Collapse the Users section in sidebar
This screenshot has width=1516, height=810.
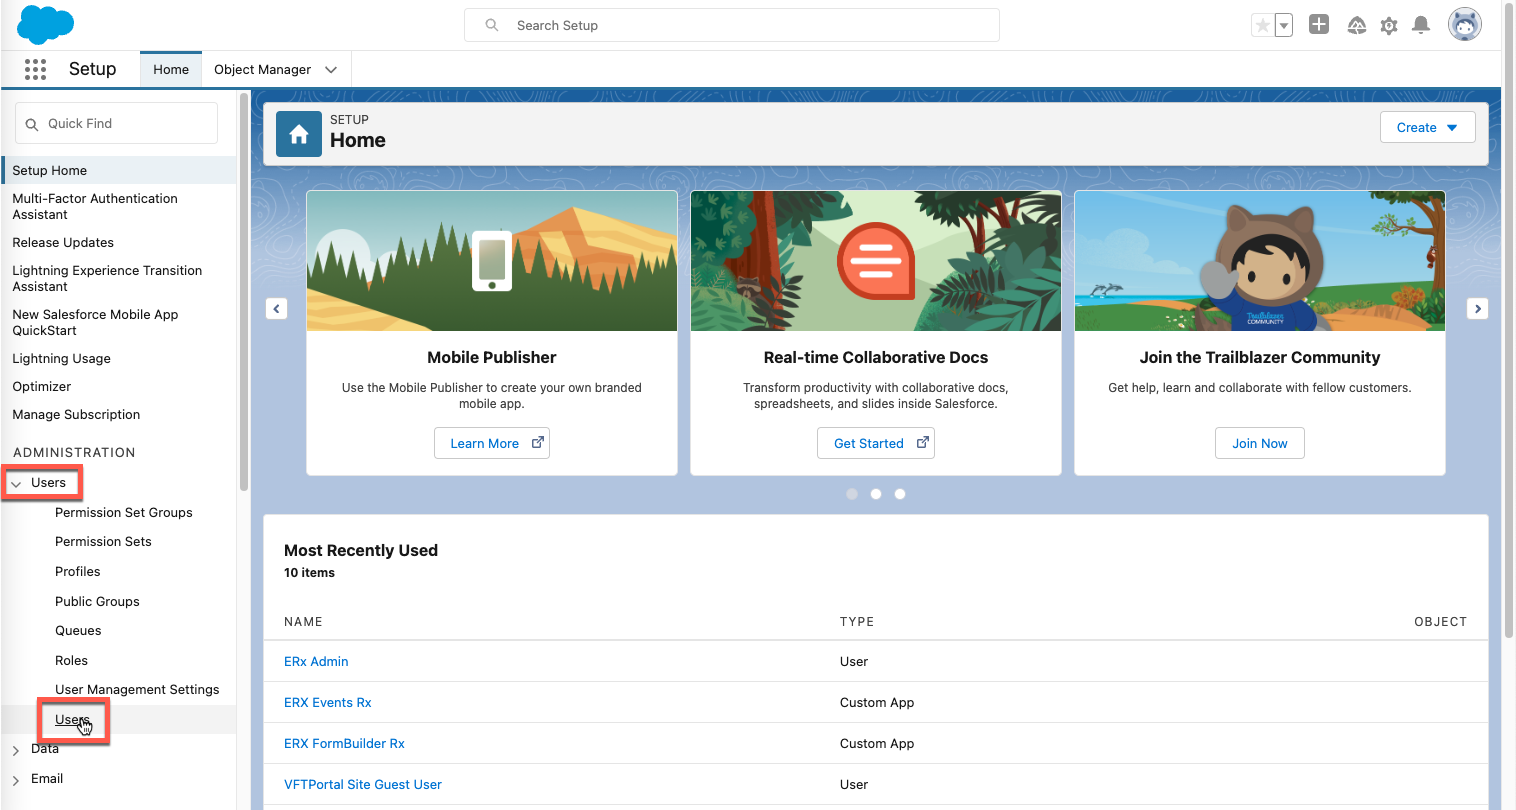click(x=16, y=484)
